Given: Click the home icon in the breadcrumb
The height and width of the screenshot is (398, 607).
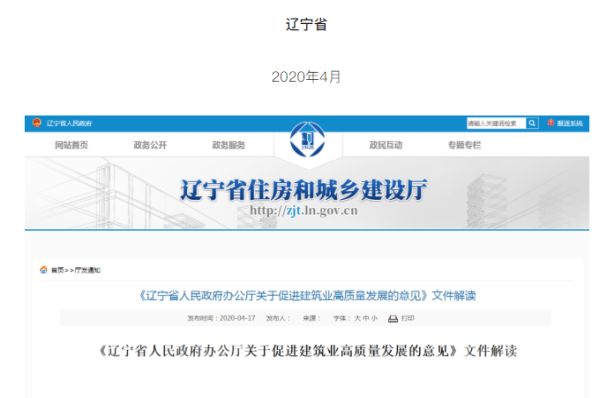Looking at the screenshot, I should [x=43, y=269].
